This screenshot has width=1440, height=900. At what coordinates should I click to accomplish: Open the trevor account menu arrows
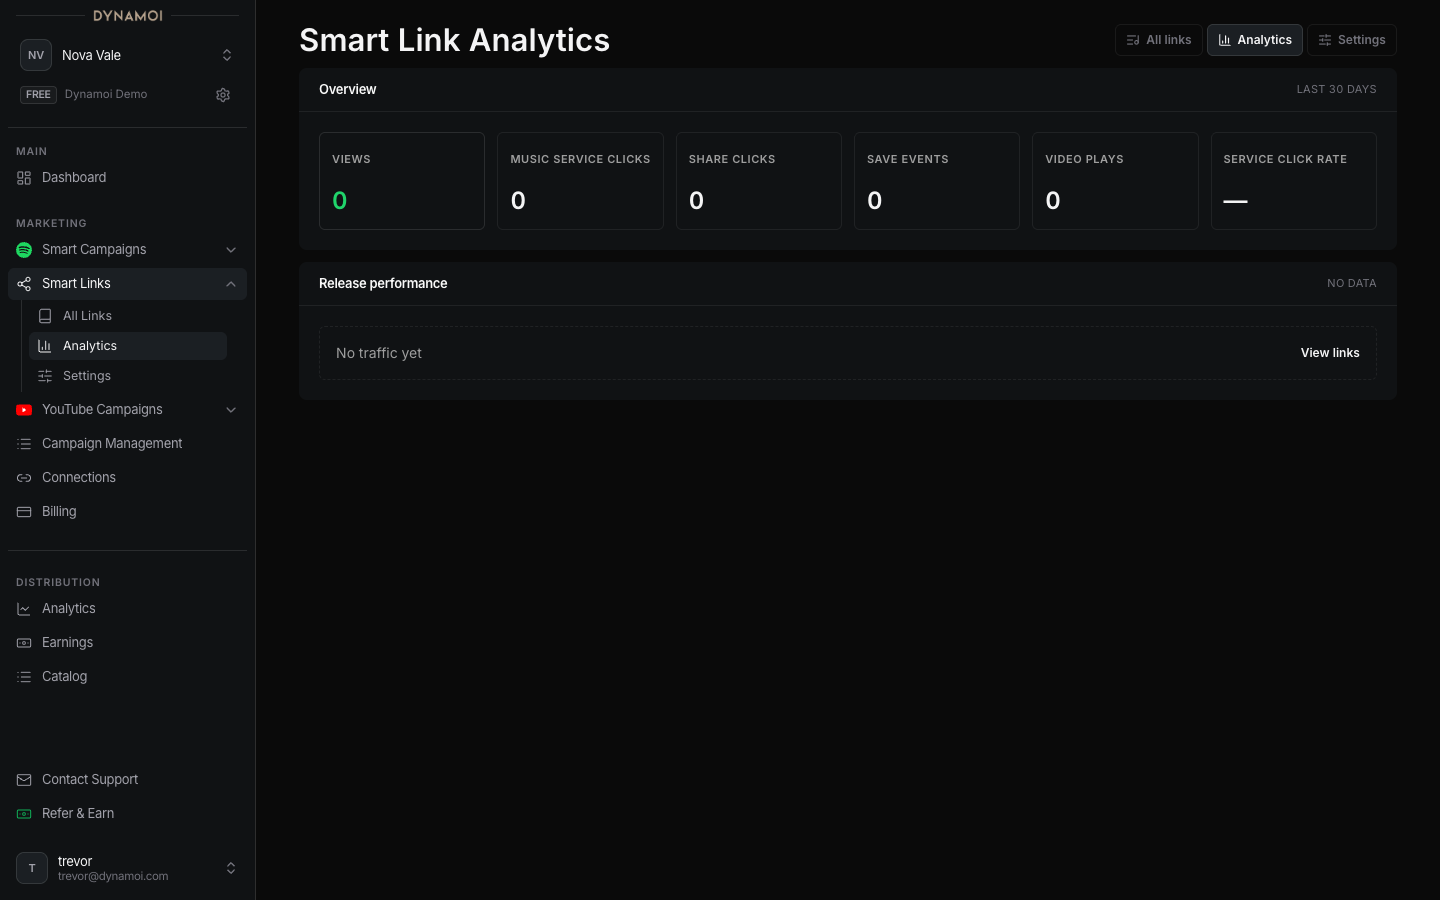[x=231, y=868]
